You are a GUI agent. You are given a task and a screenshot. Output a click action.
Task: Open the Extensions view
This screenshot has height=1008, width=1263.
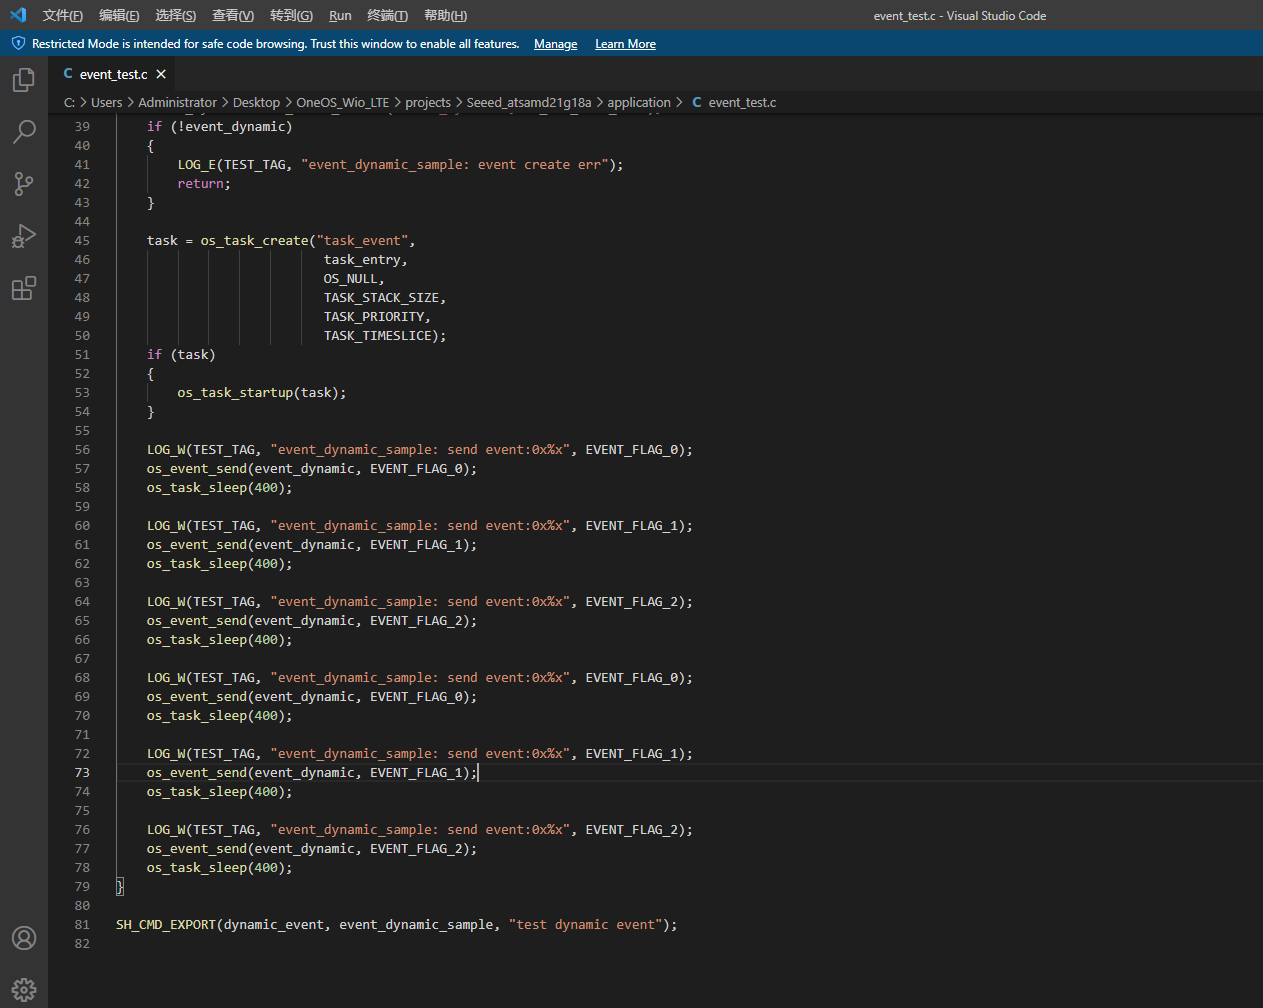pos(24,288)
